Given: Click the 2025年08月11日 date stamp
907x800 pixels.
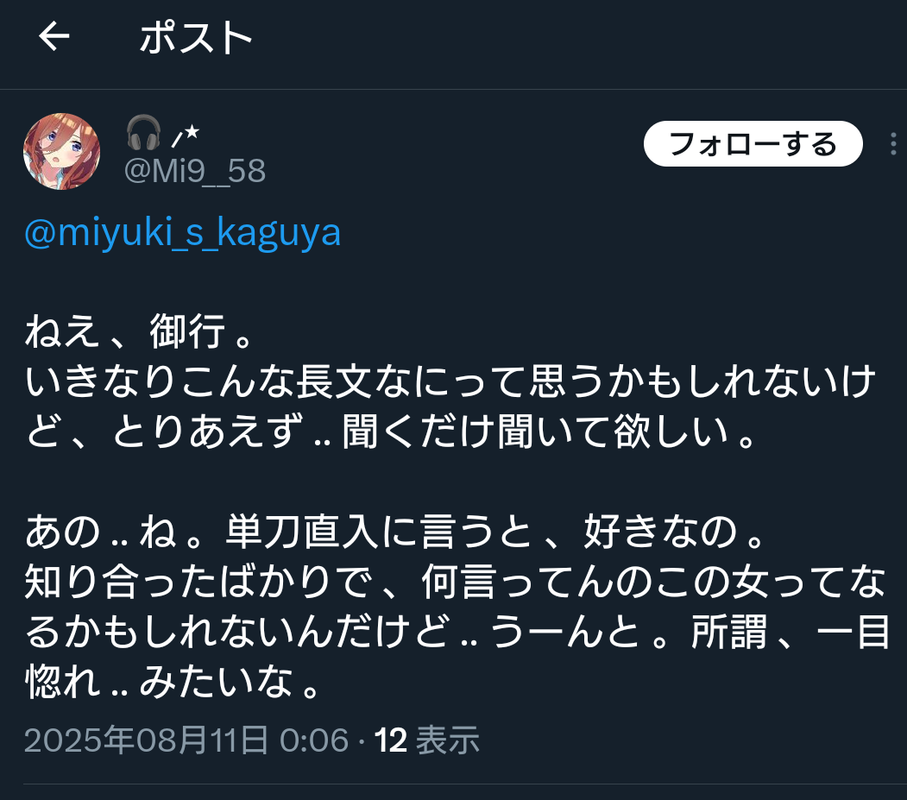Looking at the screenshot, I should [146, 740].
